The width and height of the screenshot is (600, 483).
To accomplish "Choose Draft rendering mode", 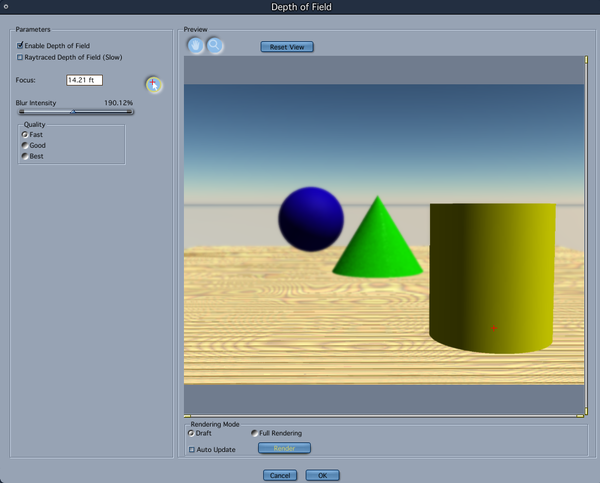I will click(x=191, y=433).
